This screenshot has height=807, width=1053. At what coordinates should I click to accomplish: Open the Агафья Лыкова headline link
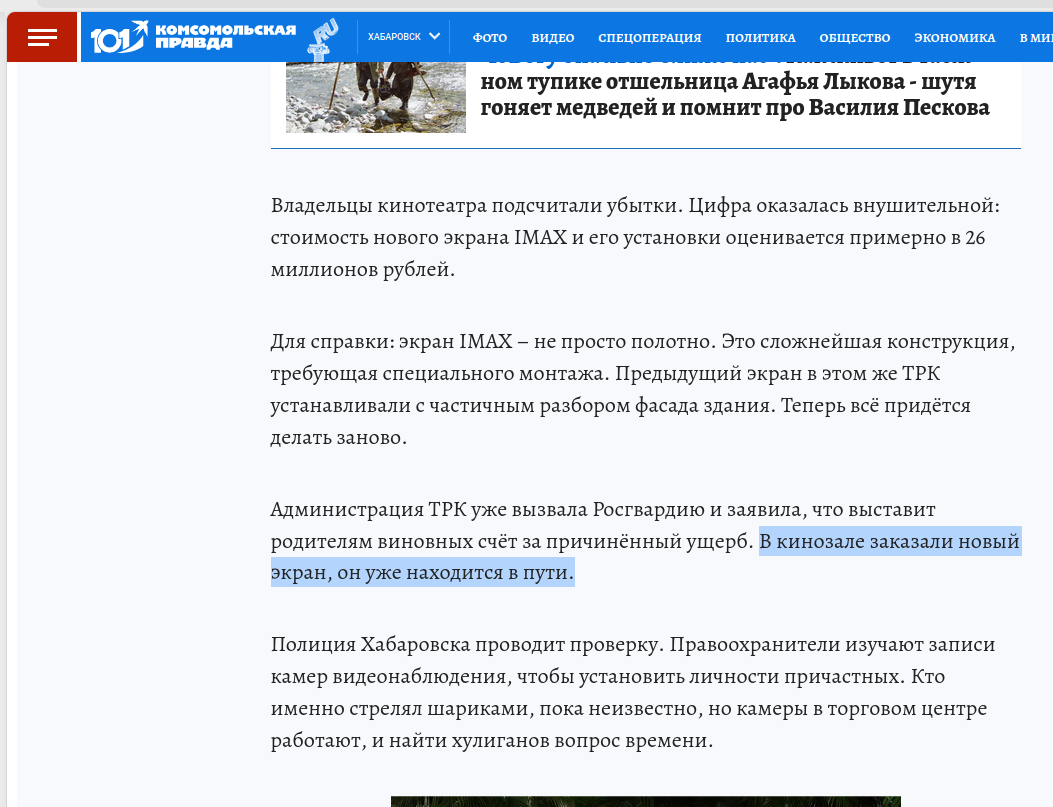735,94
